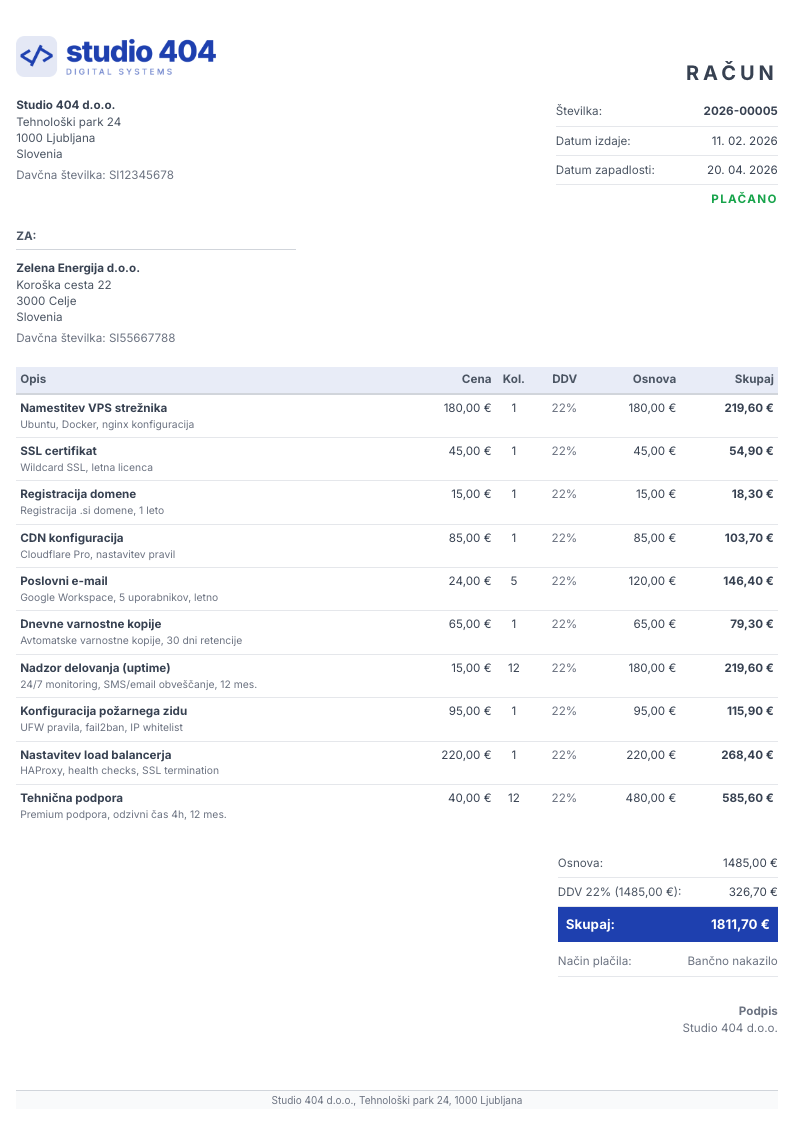Click the Nastavitev load balancerja item

[x=96, y=755]
